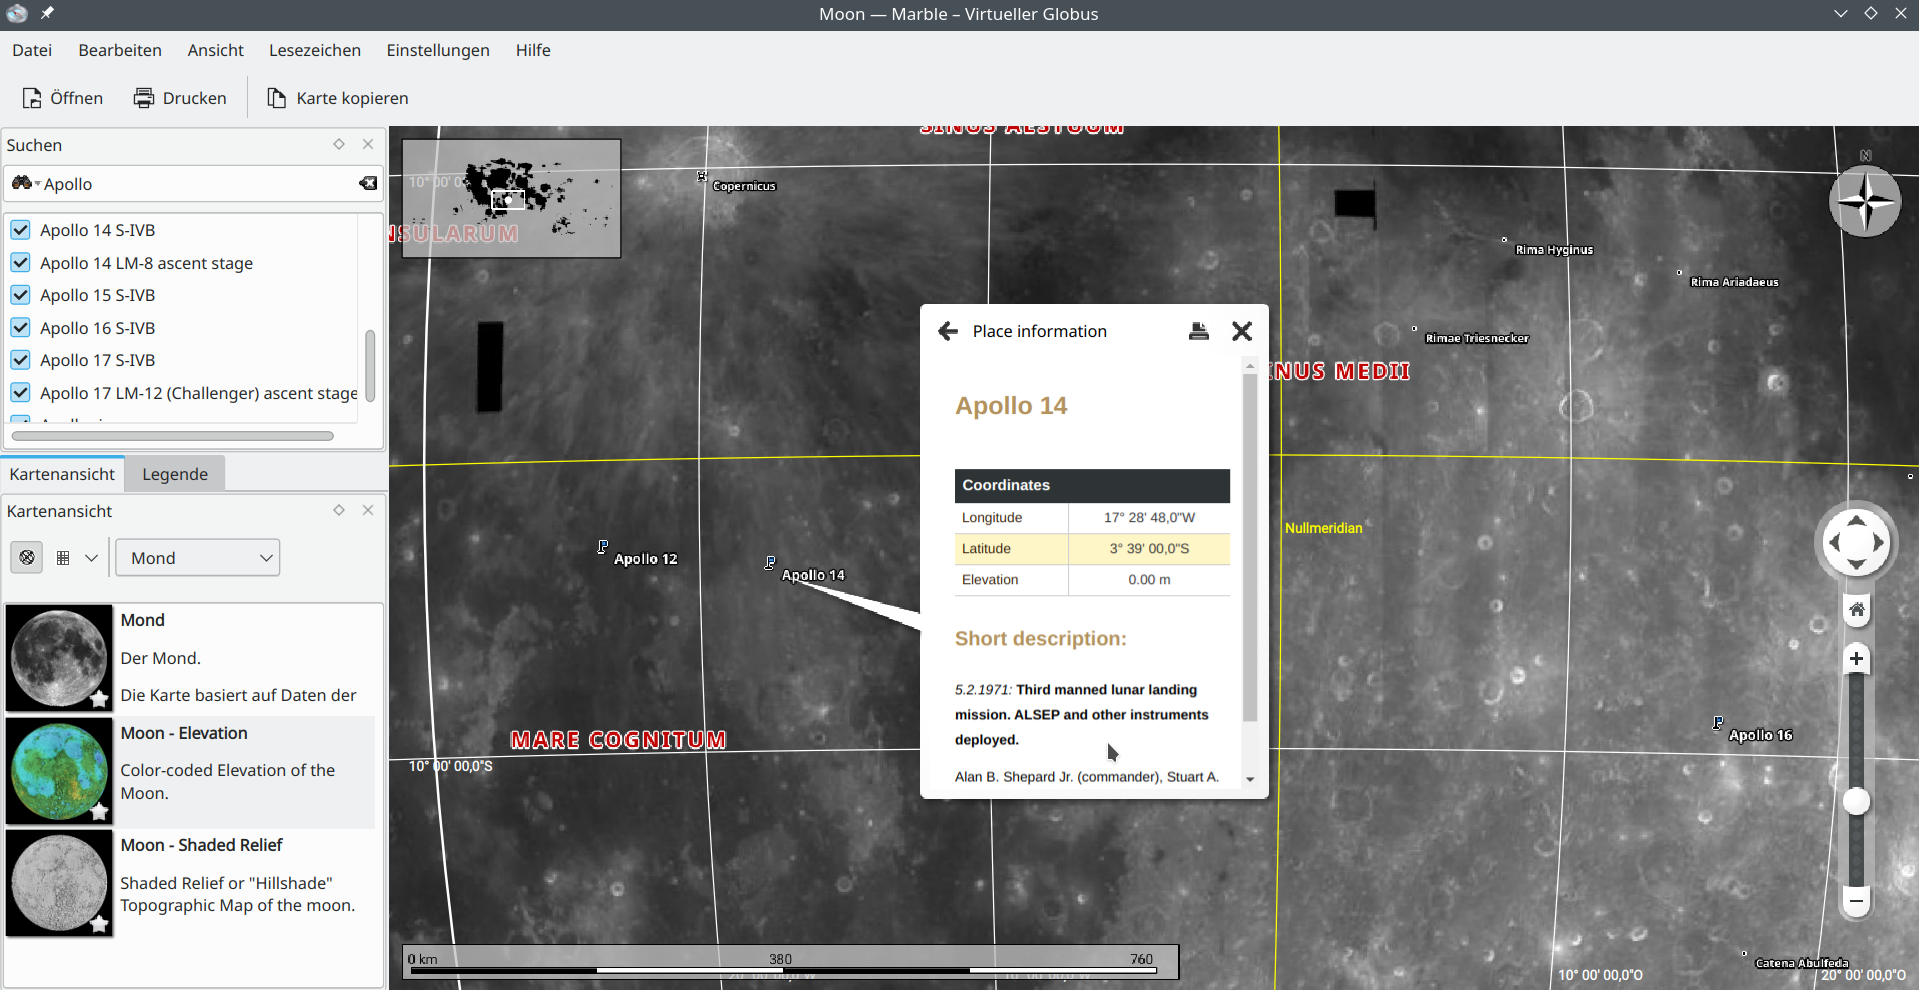1919x990 pixels.
Task: Click the Latitude row in Coordinates table
Action: coord(1092,549)
